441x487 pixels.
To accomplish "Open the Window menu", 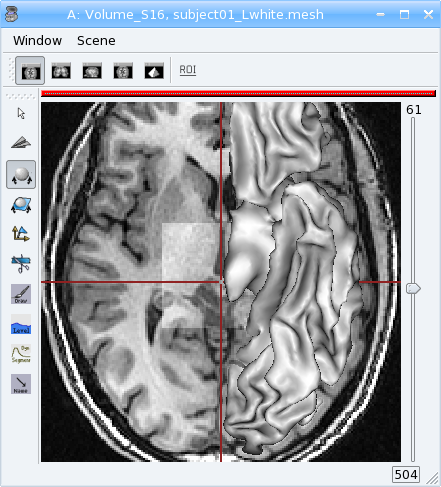I will (x=37, y=41).
